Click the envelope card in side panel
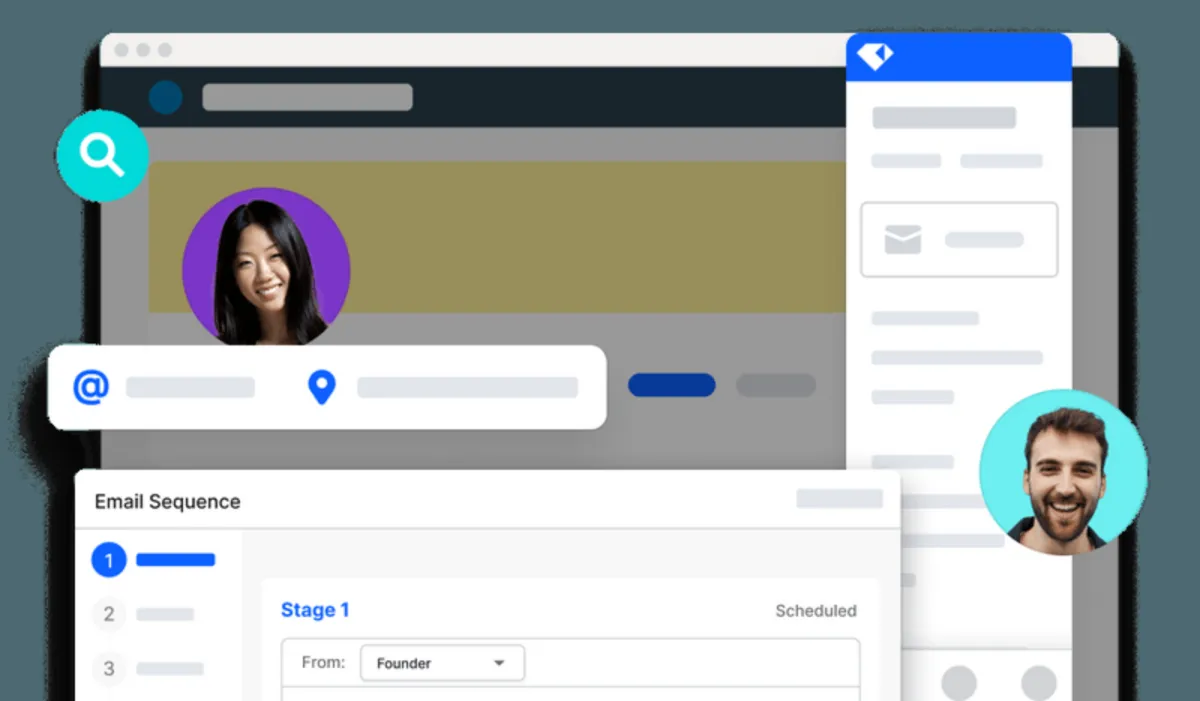This screenshot has height=701, width=1200. tap(959, 240)
